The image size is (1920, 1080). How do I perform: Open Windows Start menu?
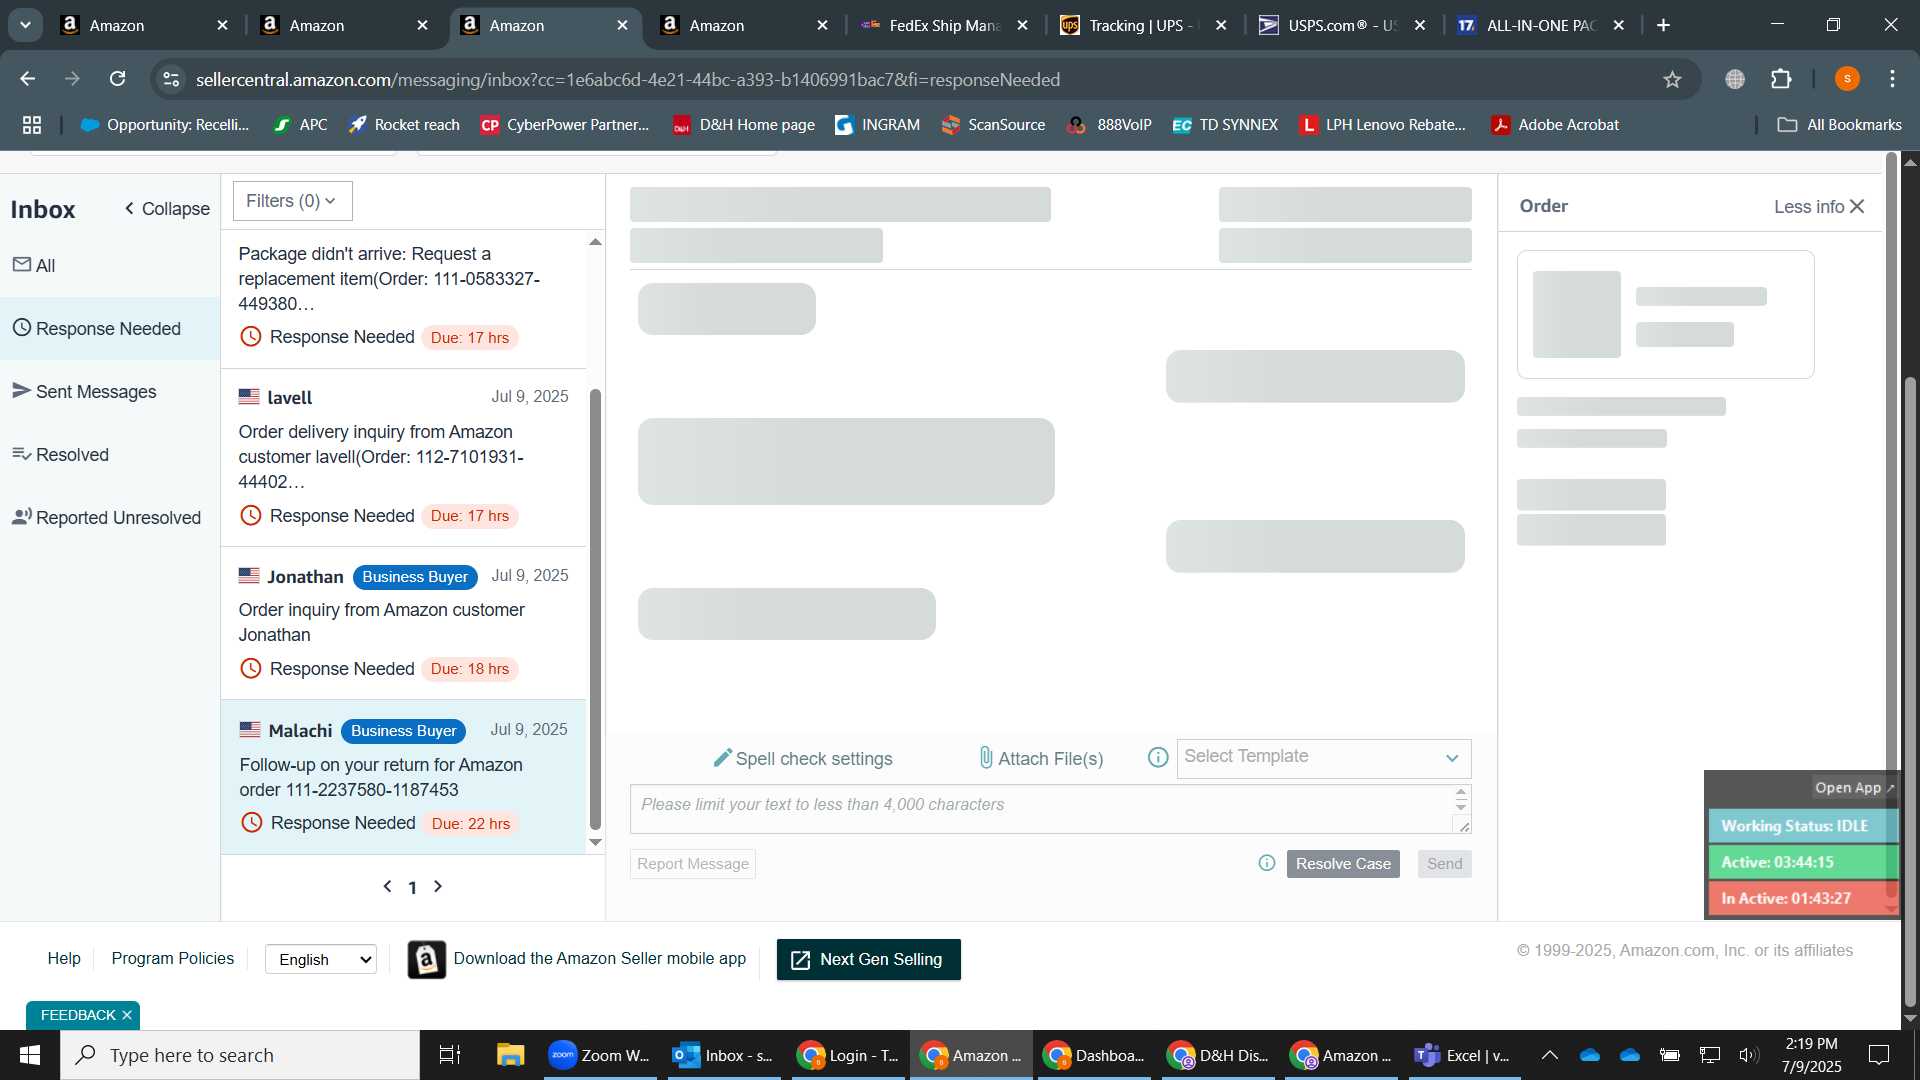[x=30, y=1055]
